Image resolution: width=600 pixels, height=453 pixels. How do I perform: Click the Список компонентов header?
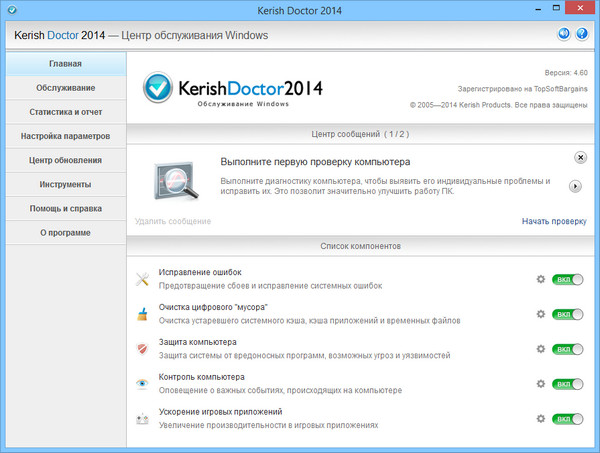point(360,246)
